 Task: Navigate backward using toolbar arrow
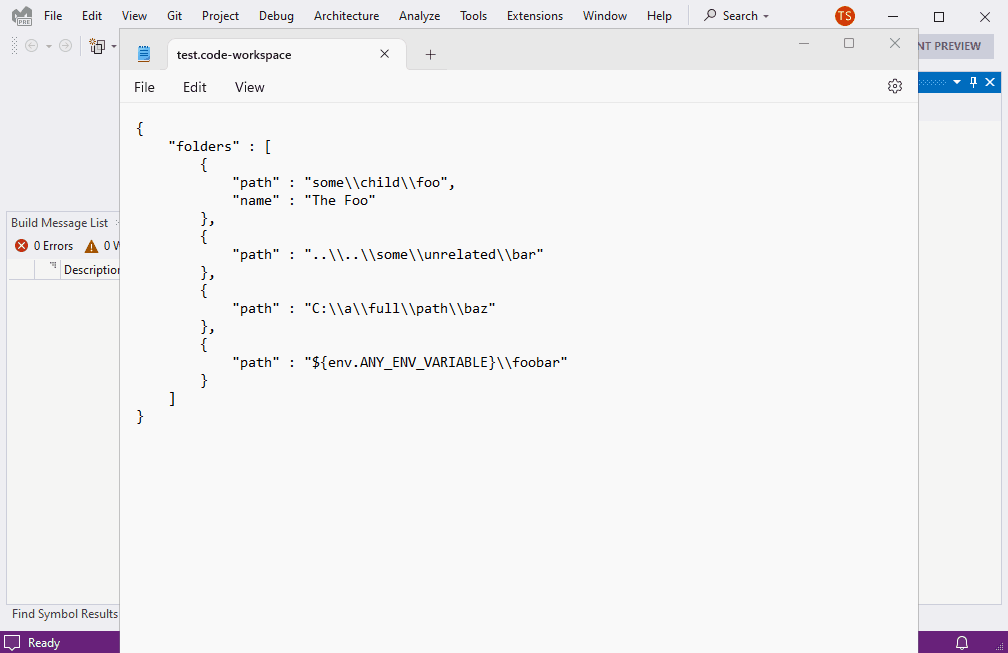tap(31, 46)
